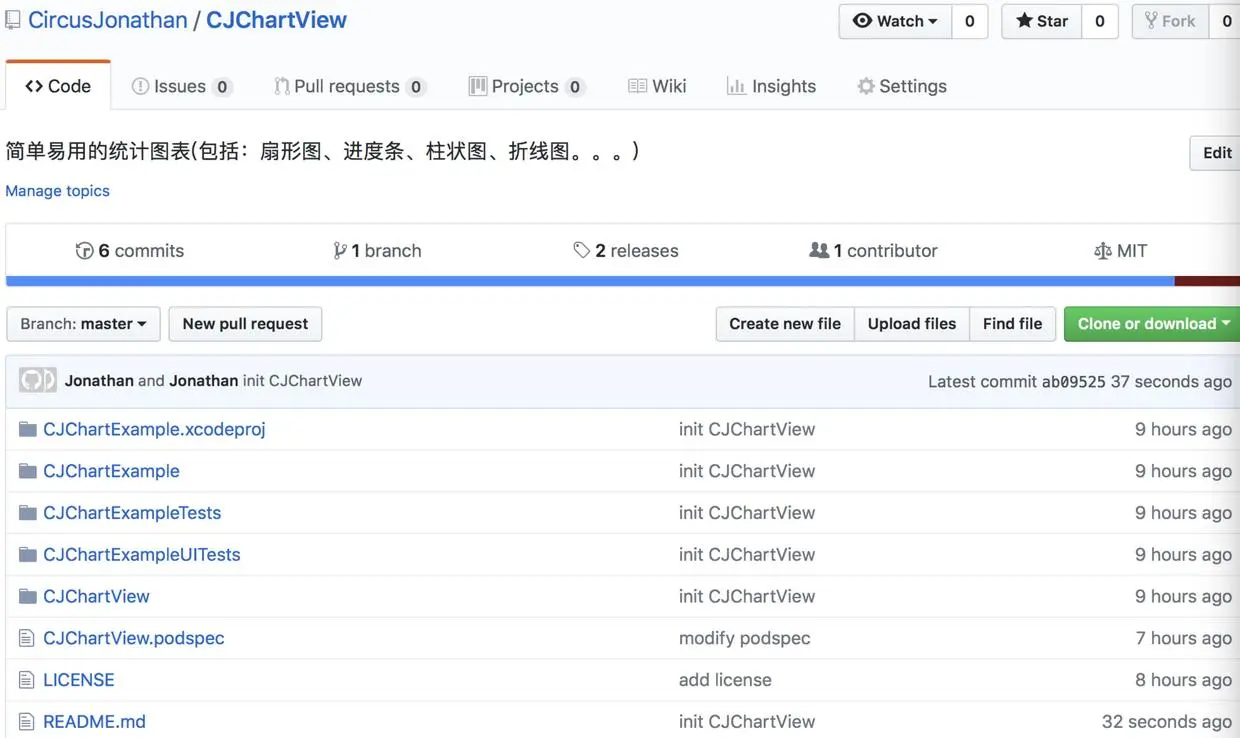Image resolution: width=1240 pixels, height=738 pixels.
Task: Open the Manage topics link
Action: tap(57, 190)
